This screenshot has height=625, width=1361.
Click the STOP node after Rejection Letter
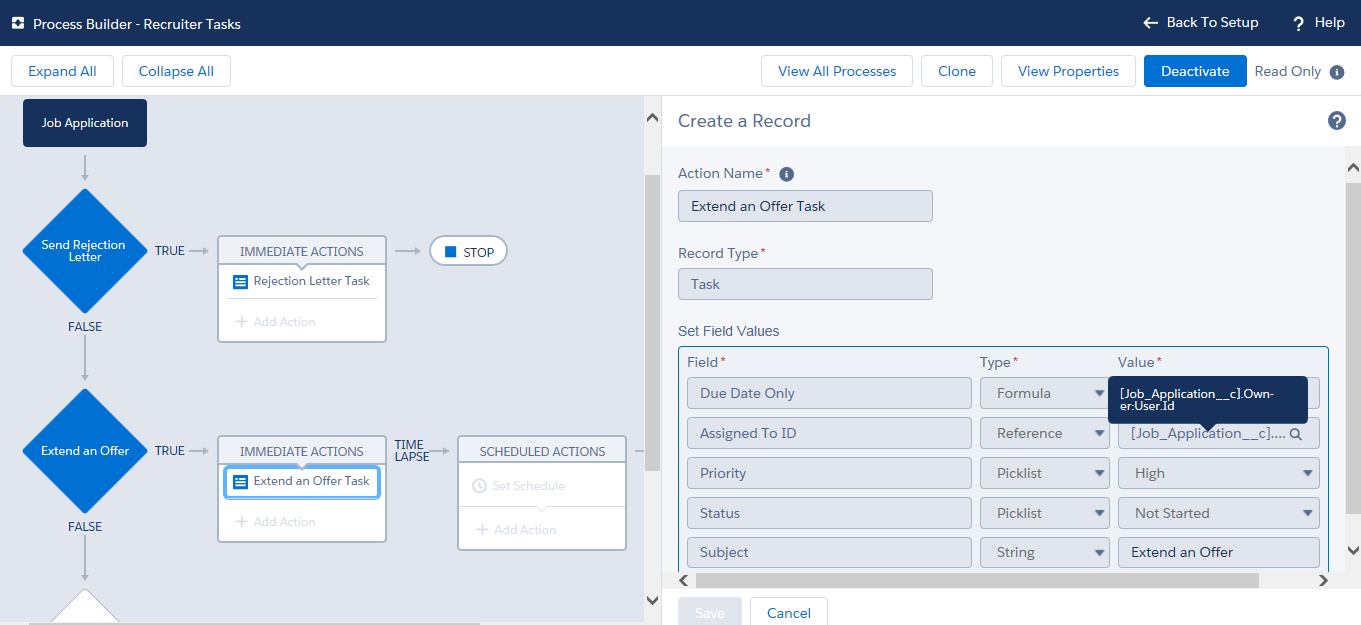point(468,252)
